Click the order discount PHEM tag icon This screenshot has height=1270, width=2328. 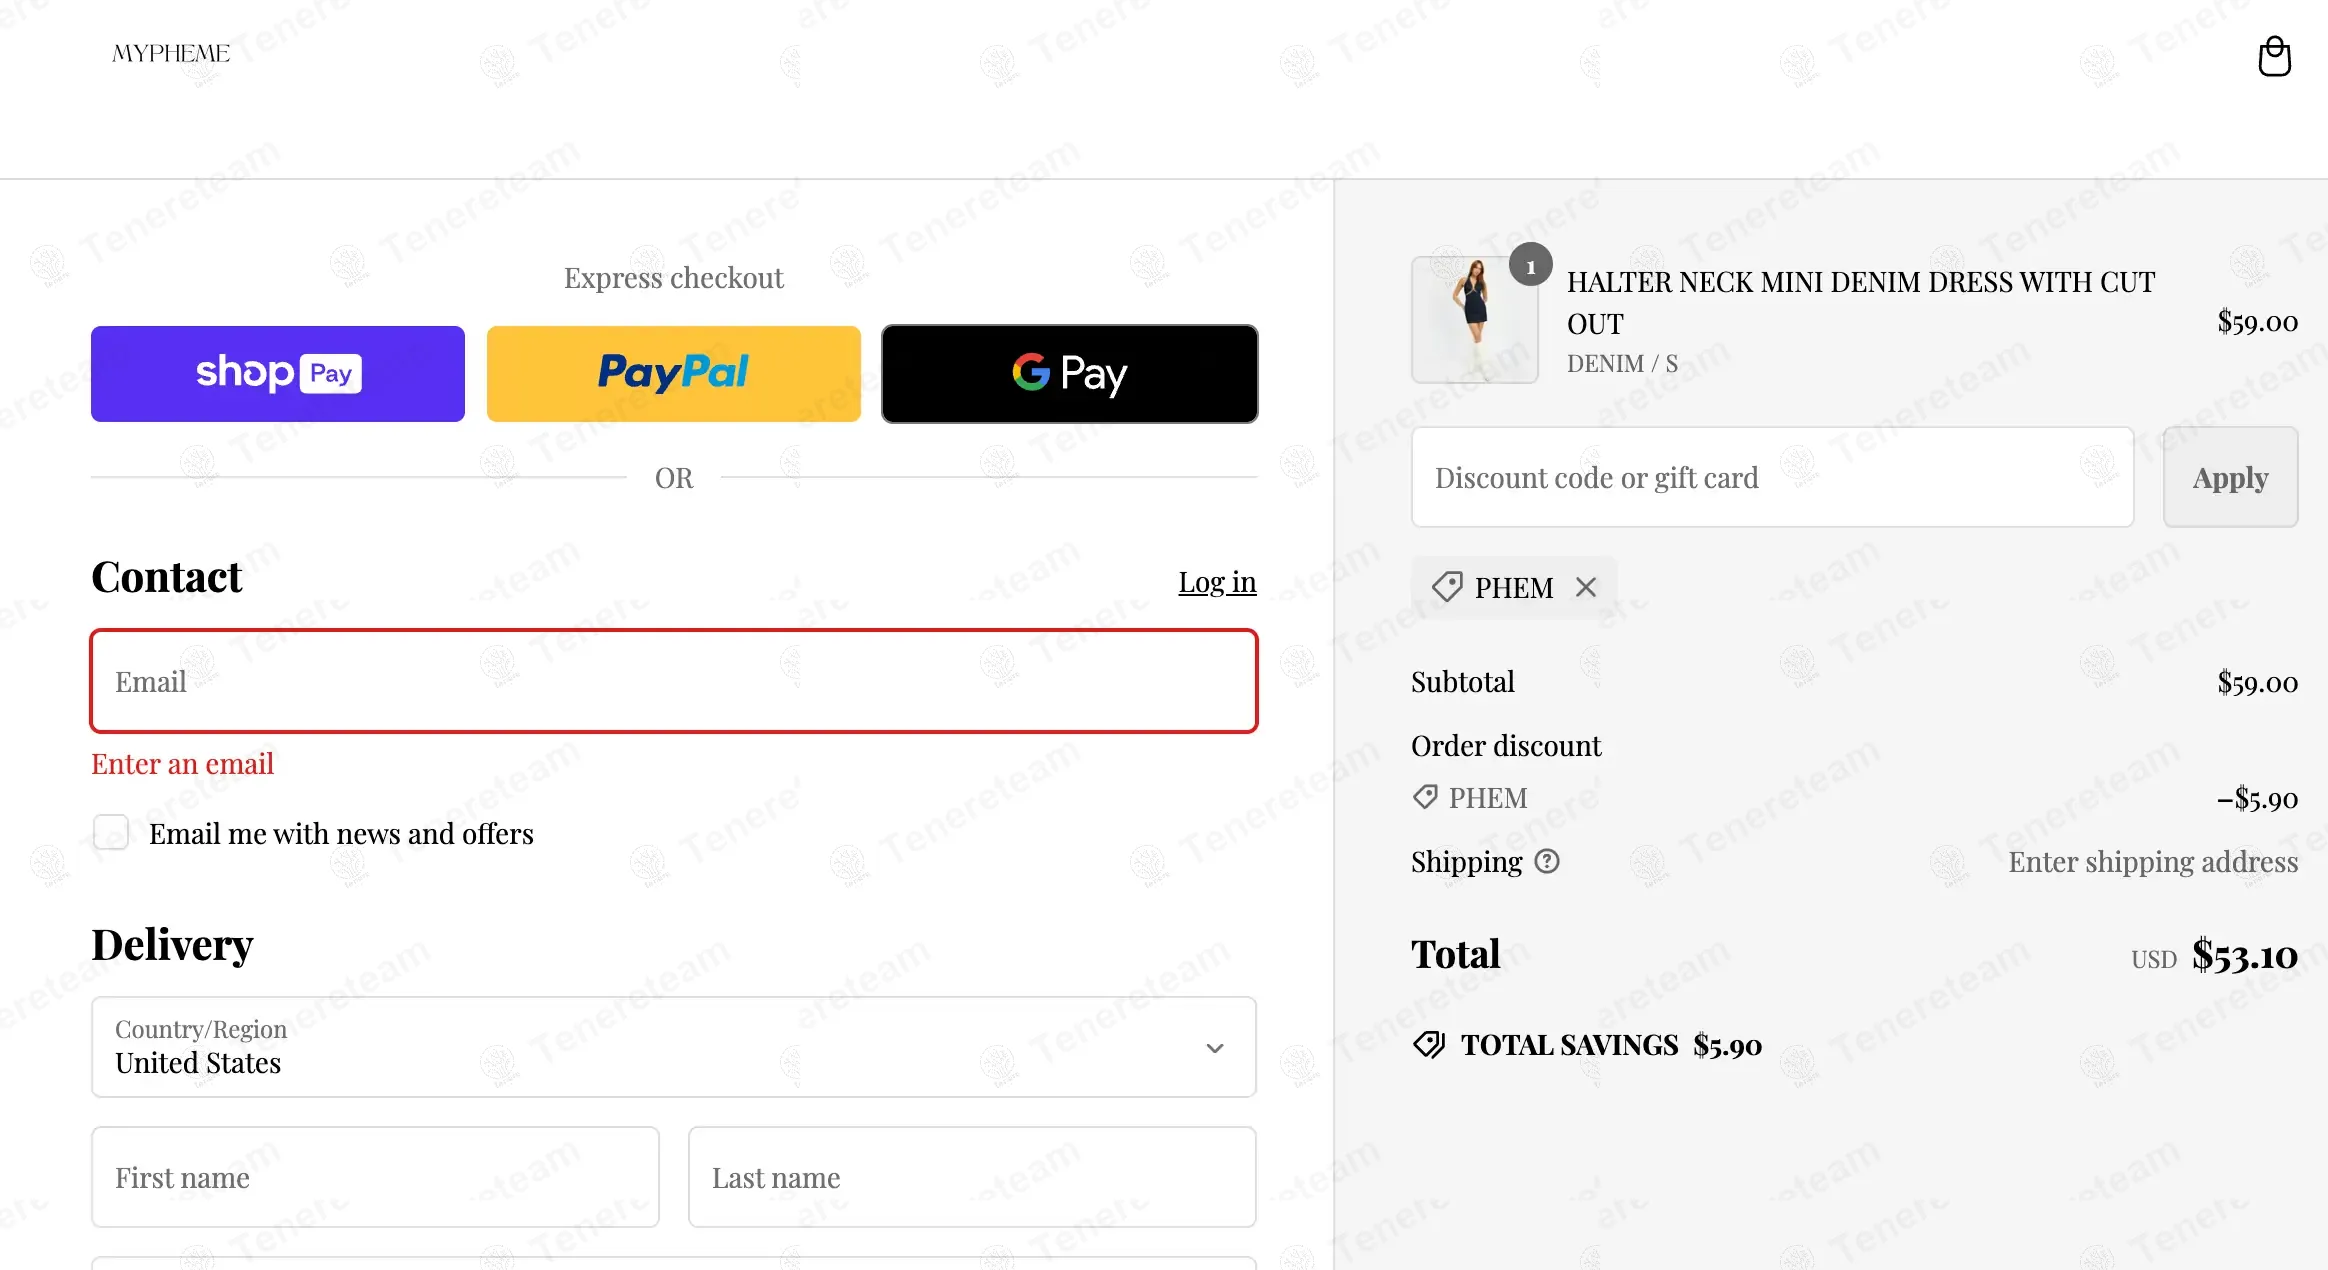(x=1425, y=797)
